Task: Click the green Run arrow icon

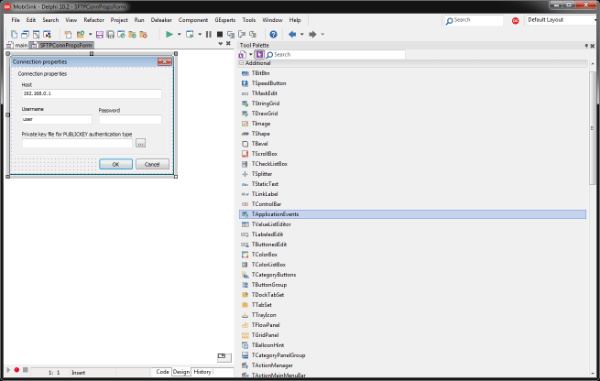Action: click(x=169, y=34)
